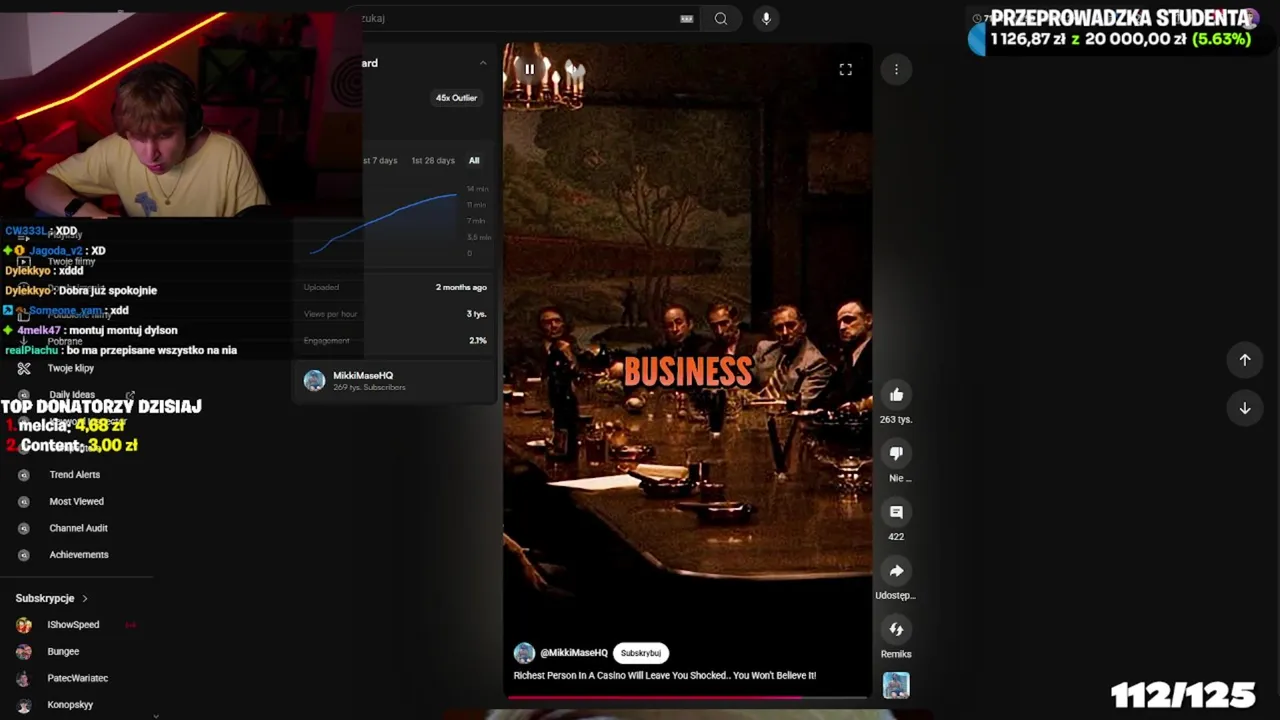Click the IShowSpeed channel avatar
Viewport: 1280px width, 720px height.
point(24,625)
